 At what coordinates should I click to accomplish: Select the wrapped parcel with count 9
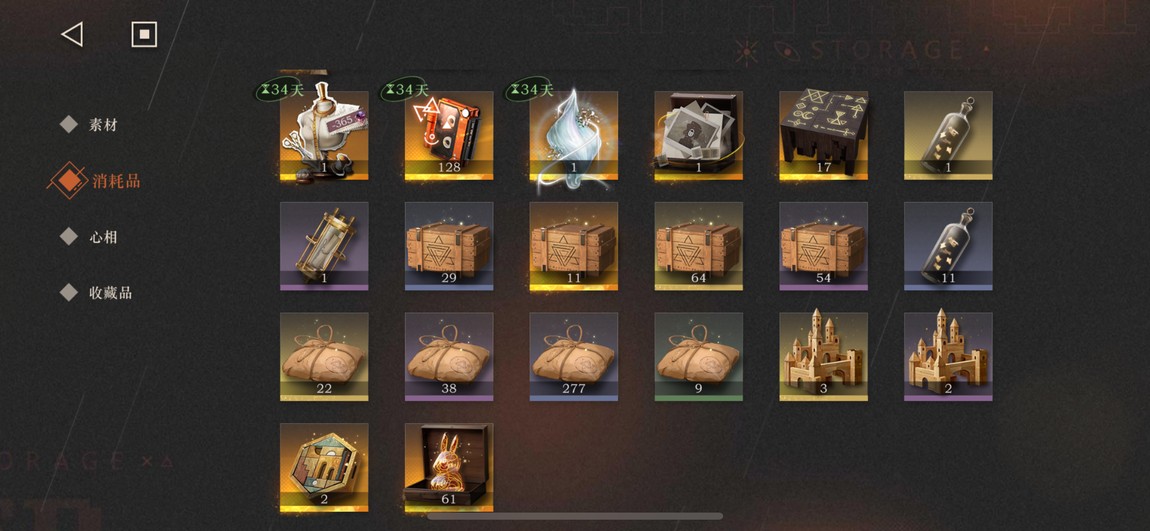(698, 357)
